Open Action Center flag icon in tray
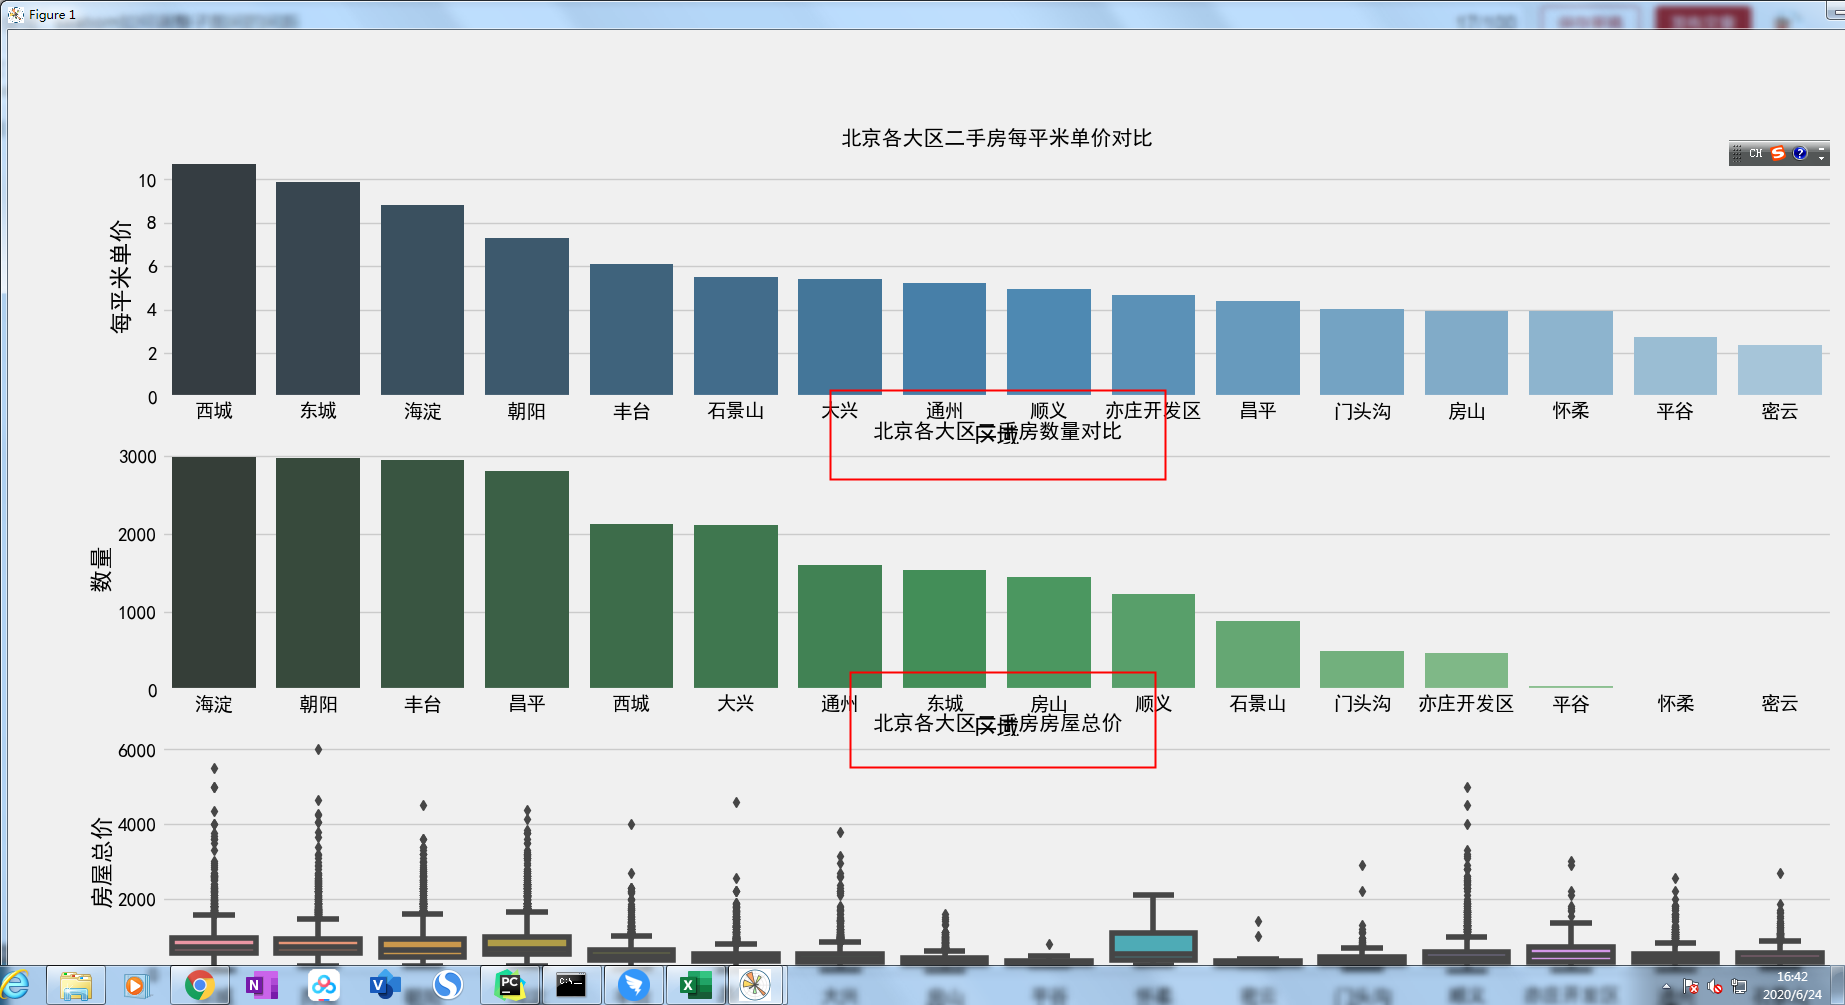 click(1691, 987)
